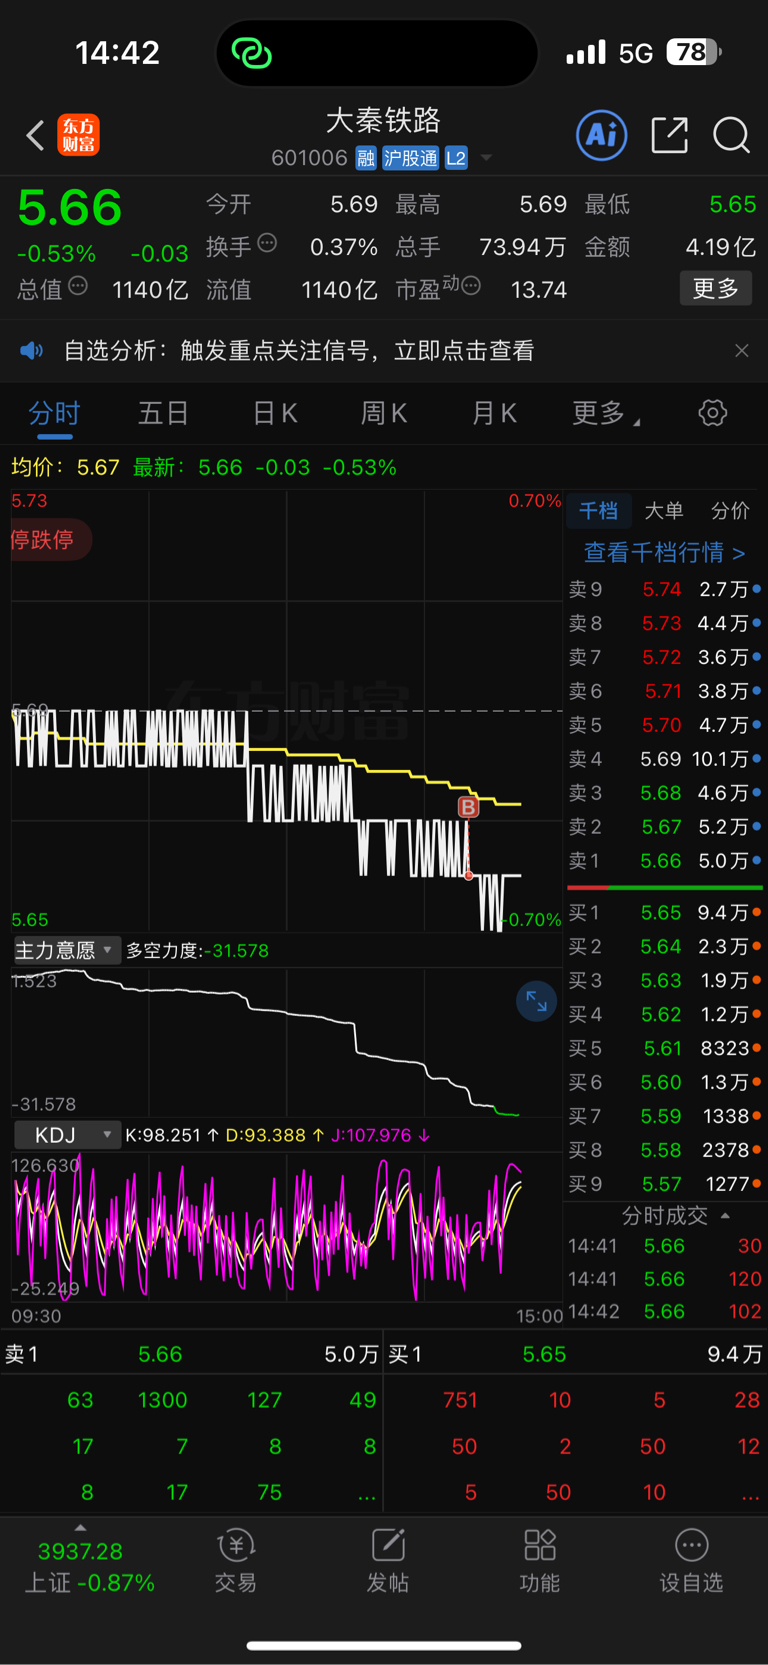The width and height of the screenshot is (768, 1665).
Task: Open the 交易 trade icon
Action: tap(236, 1560)
